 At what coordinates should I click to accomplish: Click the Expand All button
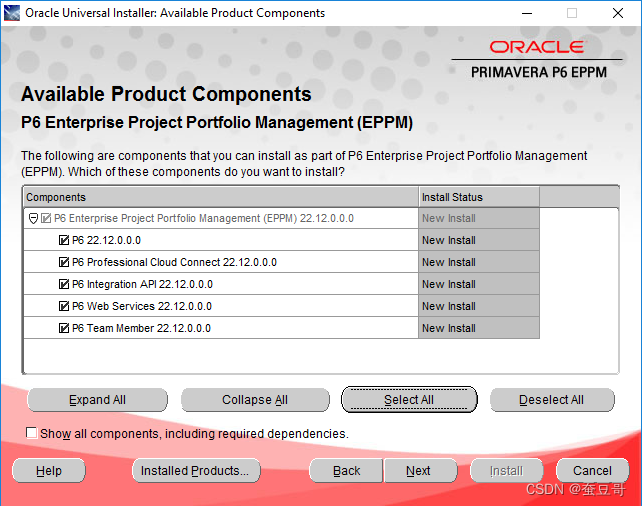coord(97,400)
